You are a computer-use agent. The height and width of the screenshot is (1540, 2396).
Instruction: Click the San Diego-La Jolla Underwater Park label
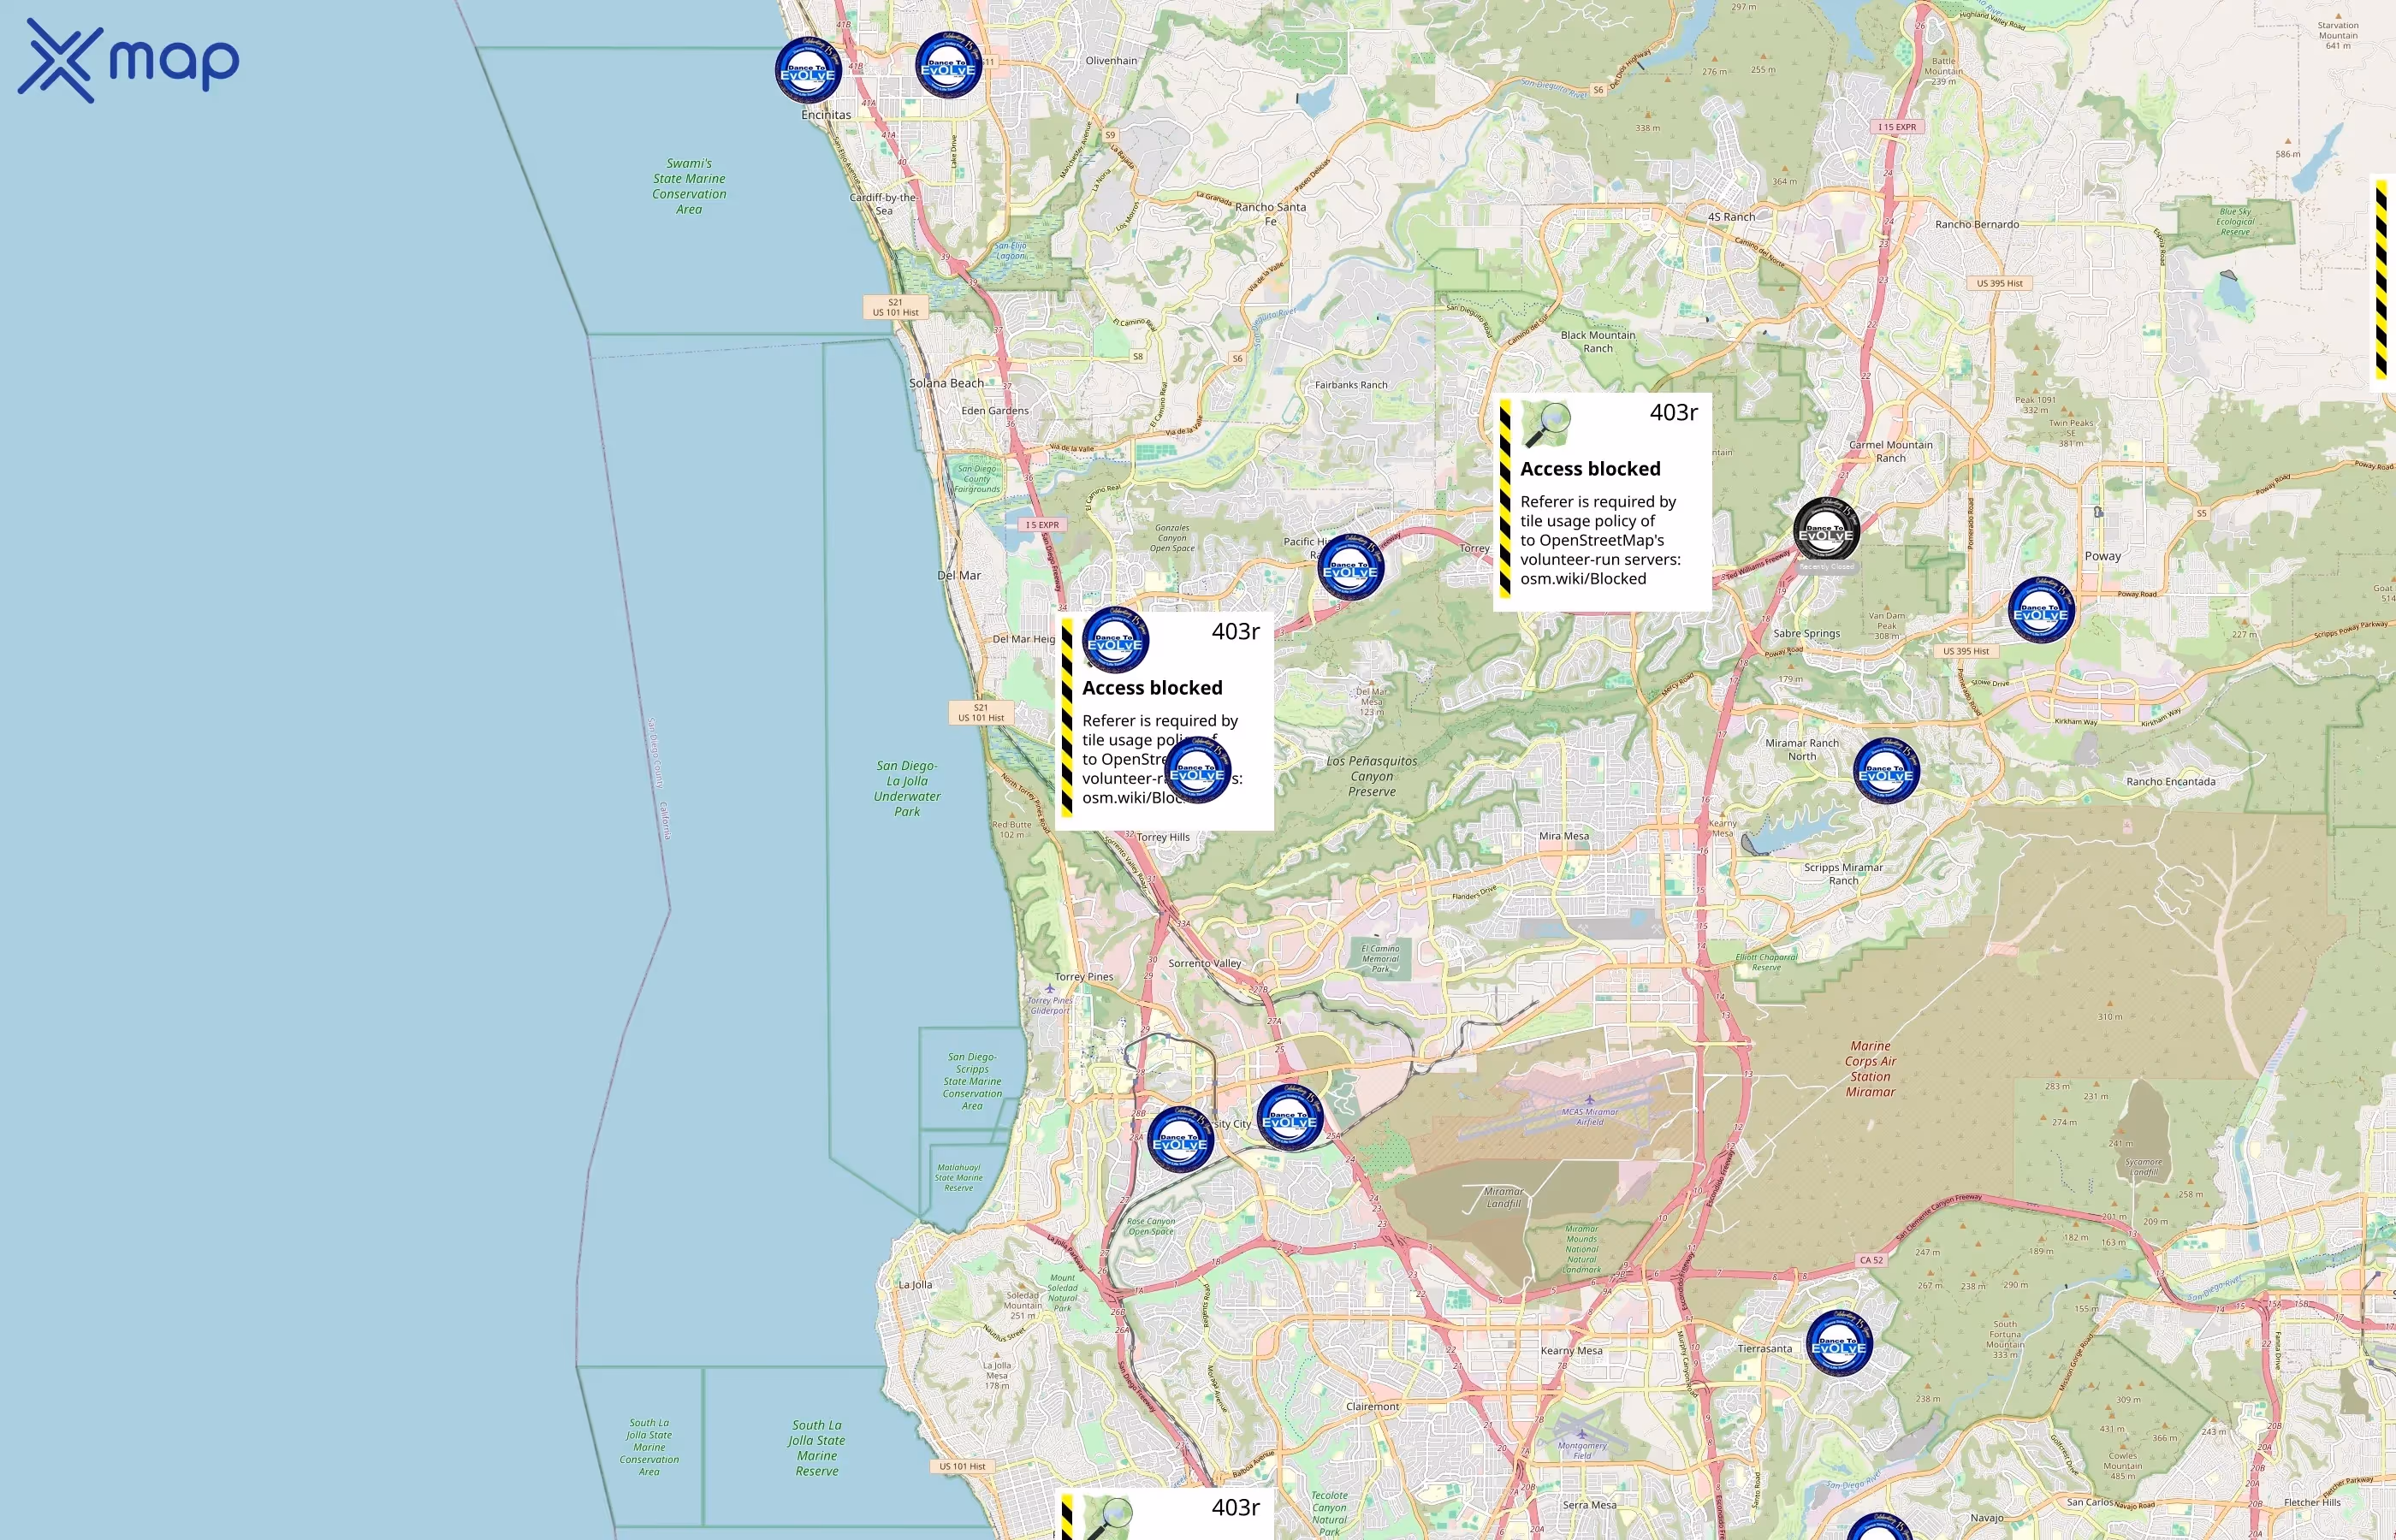click(906, 789)
